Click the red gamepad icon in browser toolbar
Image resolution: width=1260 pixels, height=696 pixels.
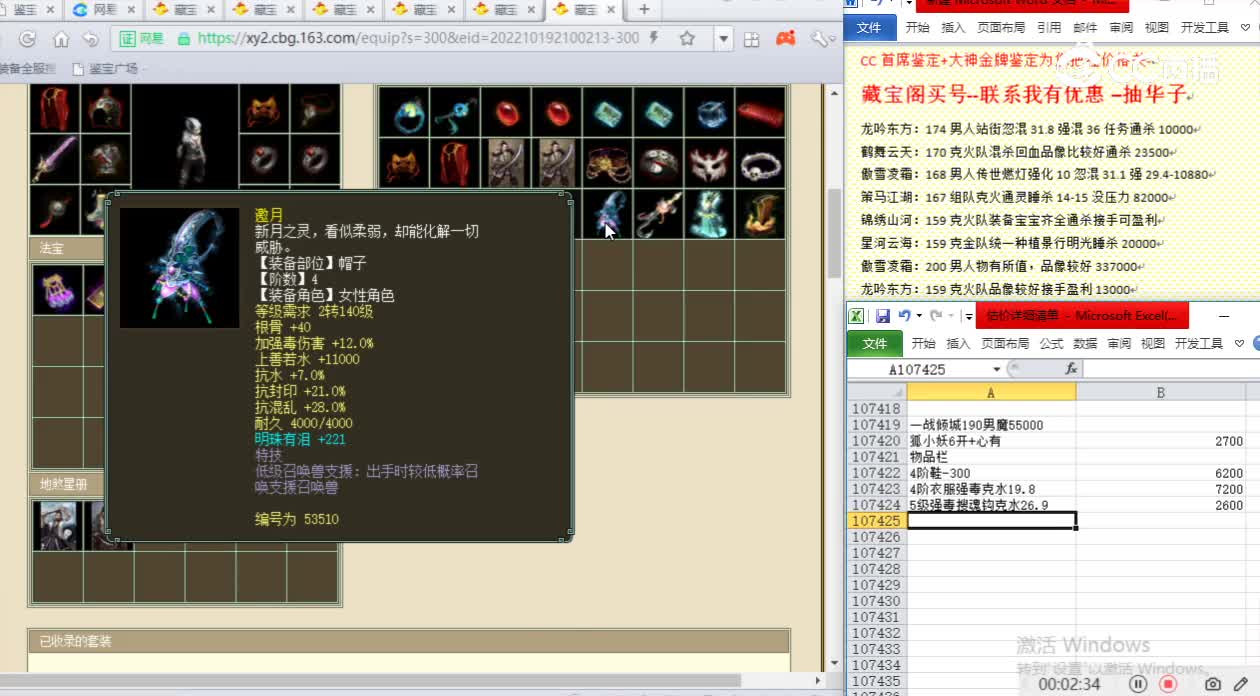[786, 39]
